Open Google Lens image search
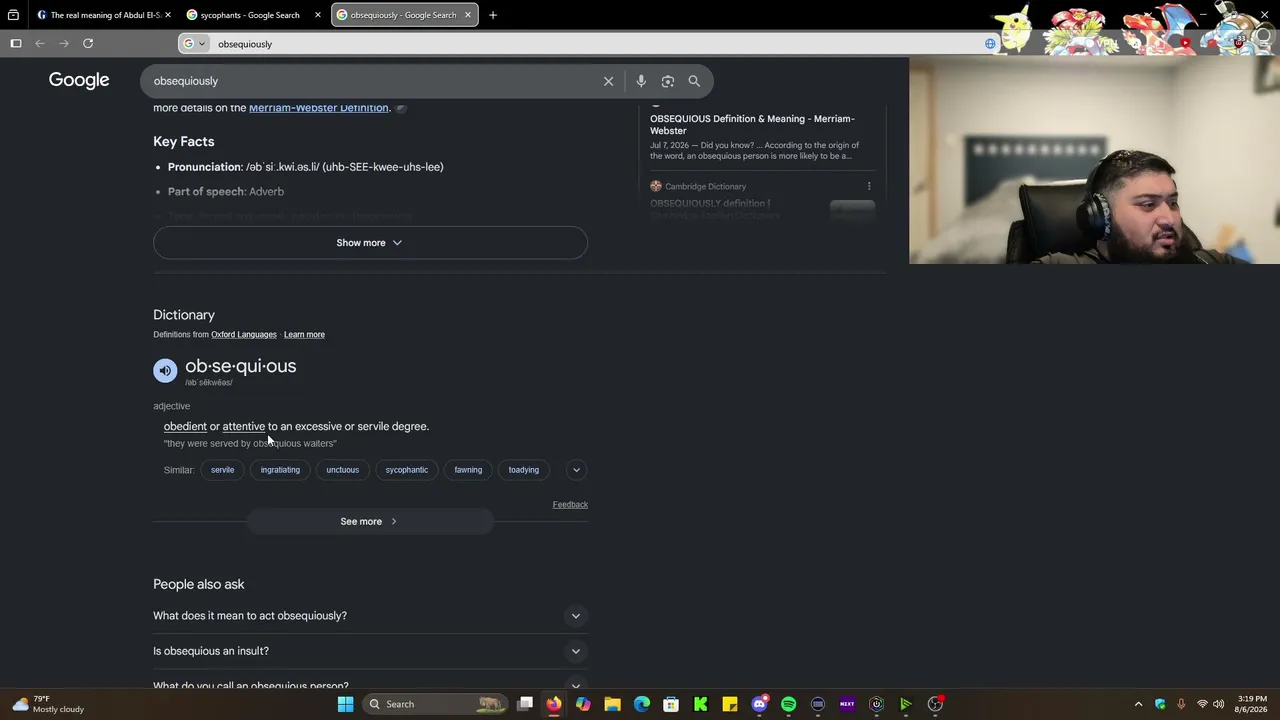The image size is (1280, 720). click(x=668, y=81)
